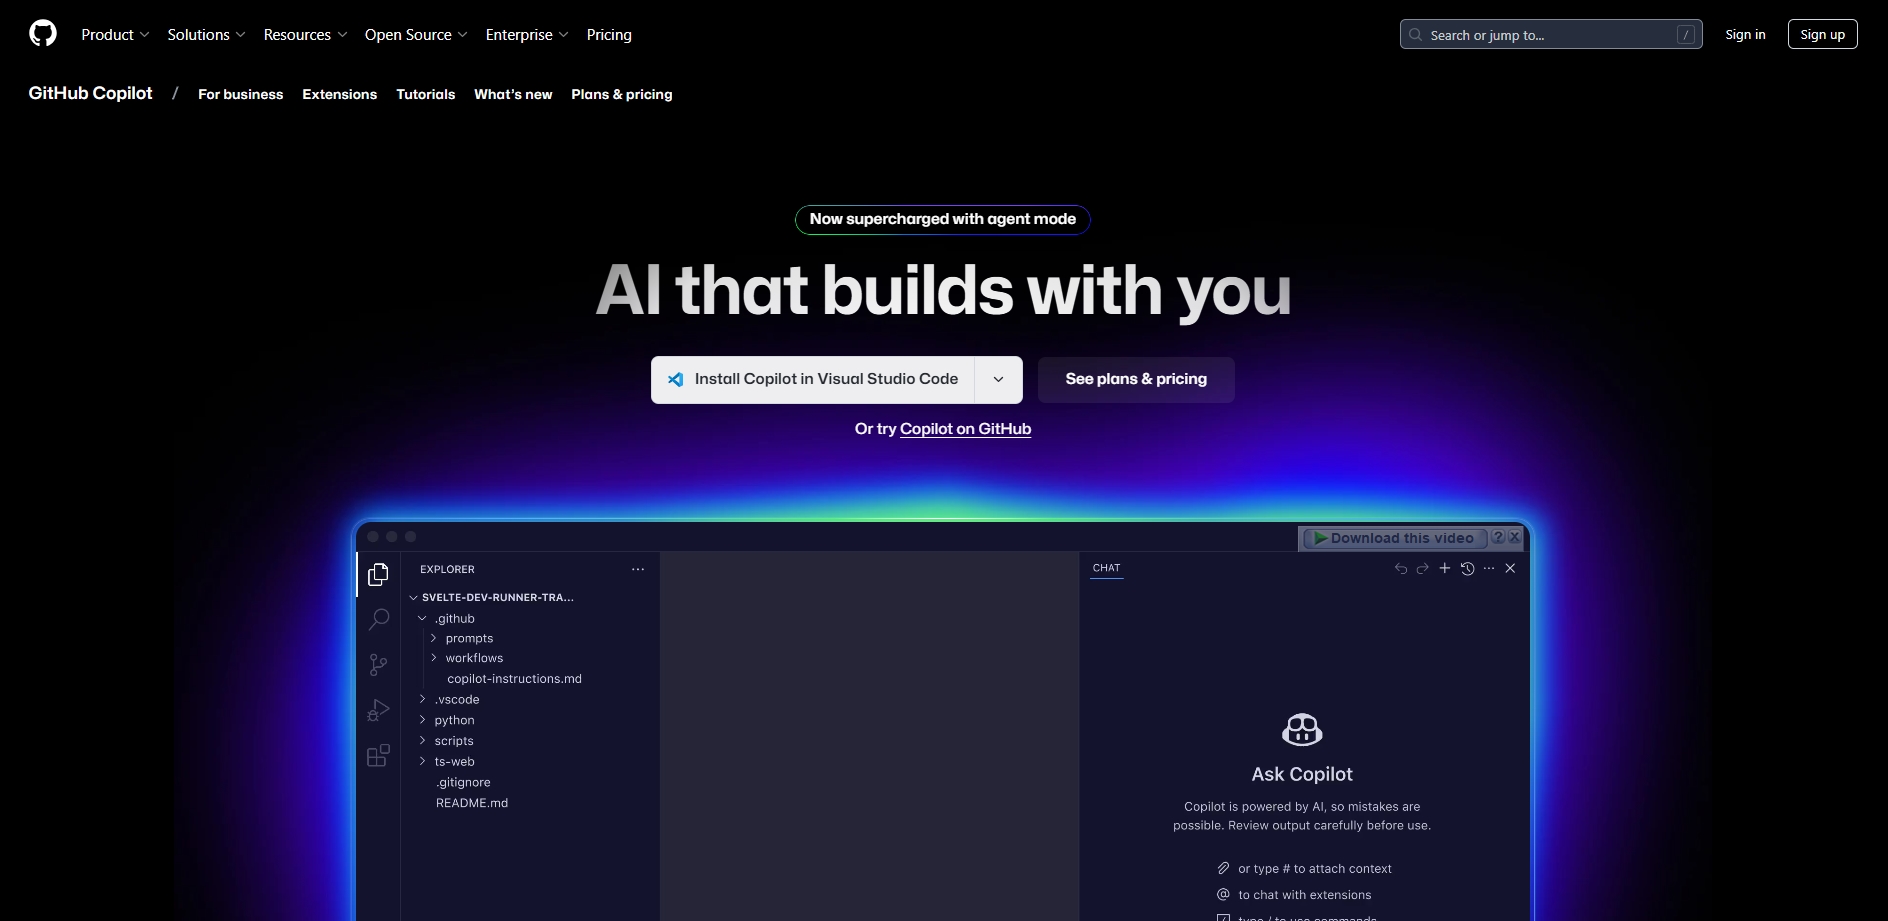Focus the Search or jump to field
1888x921 pixels.
1551,34
